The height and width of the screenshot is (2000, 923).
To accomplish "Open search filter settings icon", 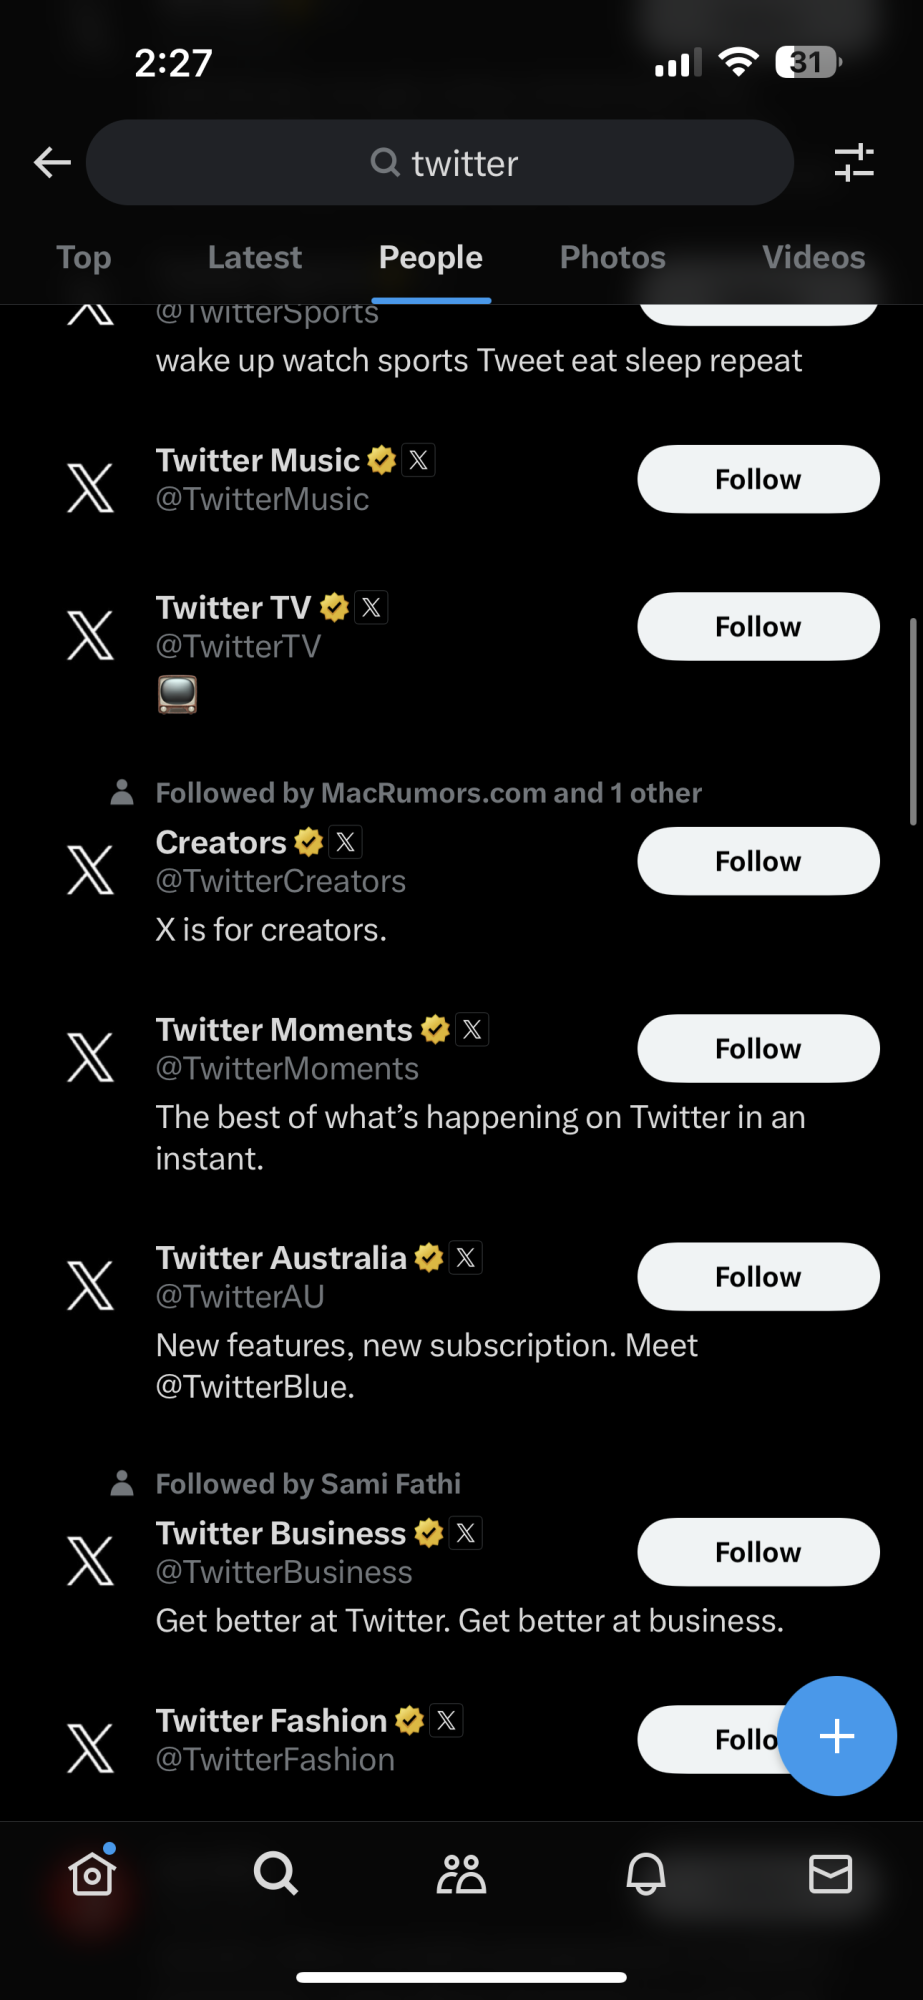I will click(854, 162).
